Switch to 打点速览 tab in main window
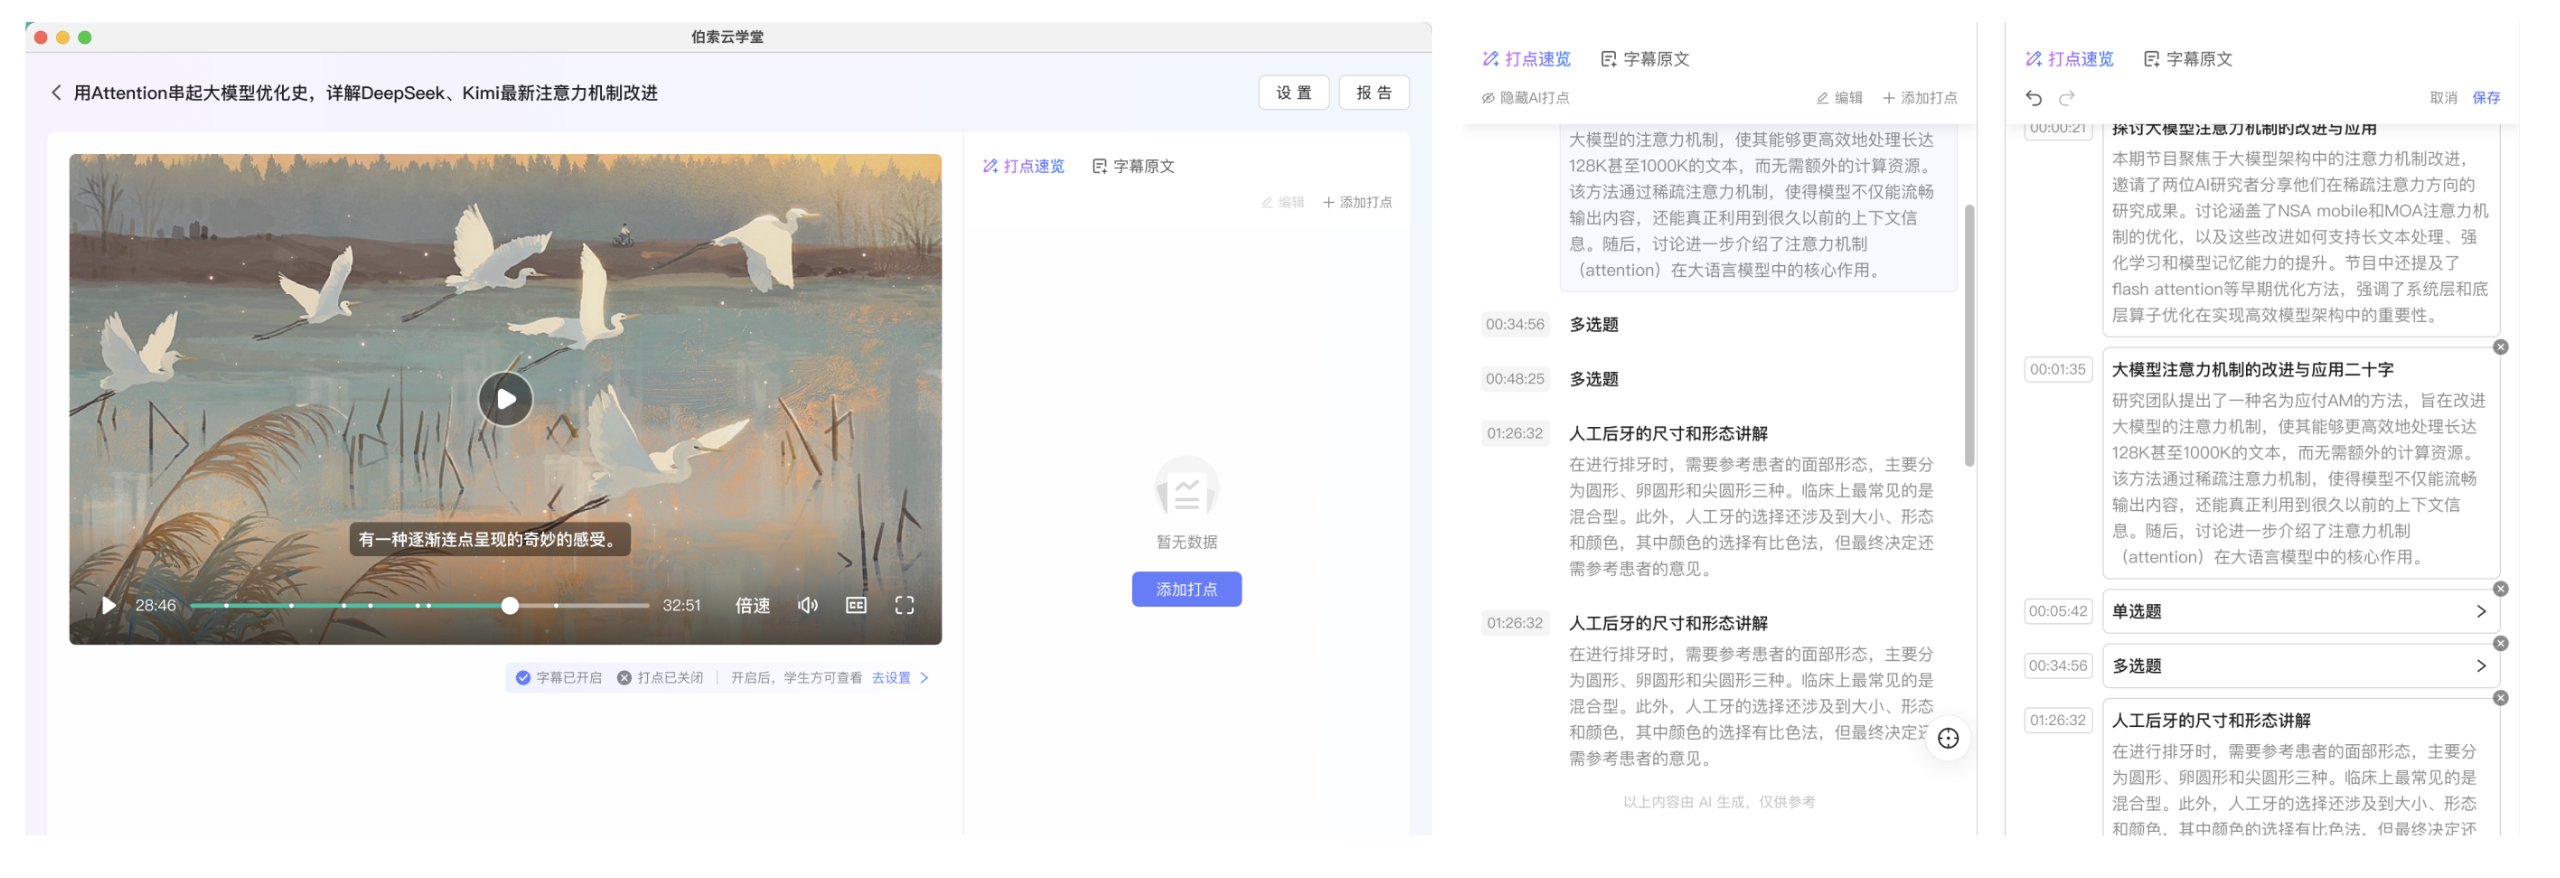Image resolution: width=2560 pixels, height=878 pixels. (x=1023, y=166)
